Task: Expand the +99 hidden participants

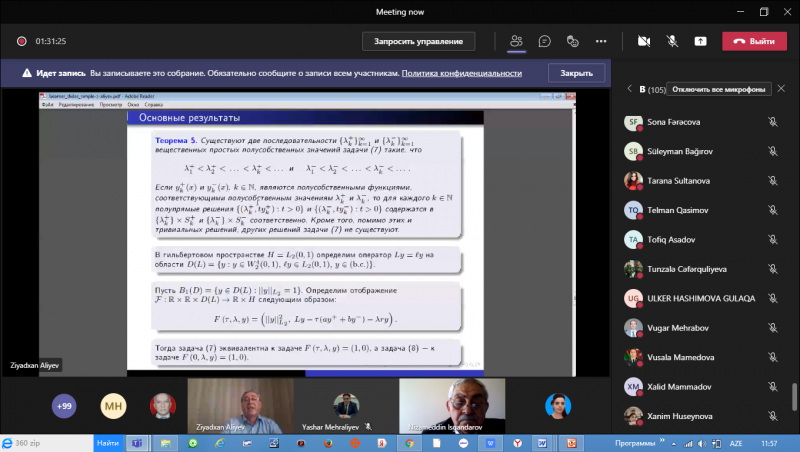Action: 64,406
